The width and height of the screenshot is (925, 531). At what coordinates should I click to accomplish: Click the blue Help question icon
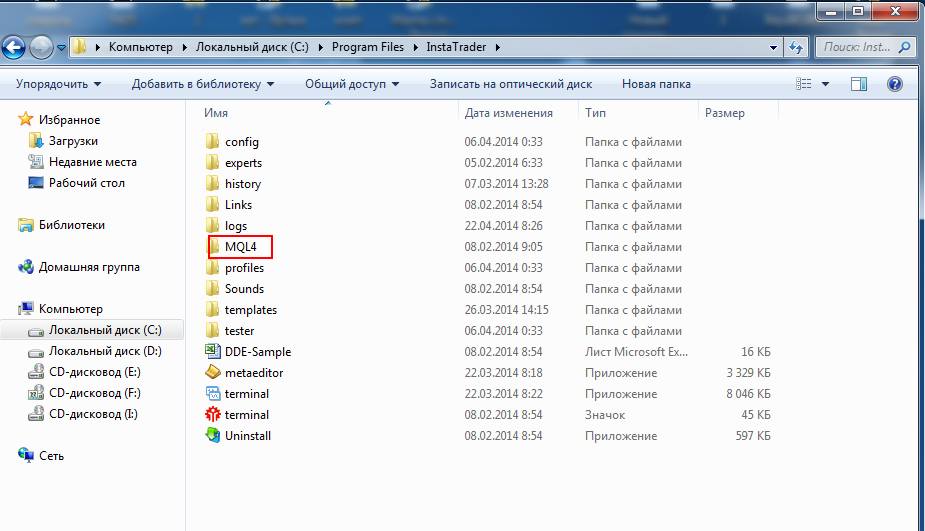tap(894, 84)
